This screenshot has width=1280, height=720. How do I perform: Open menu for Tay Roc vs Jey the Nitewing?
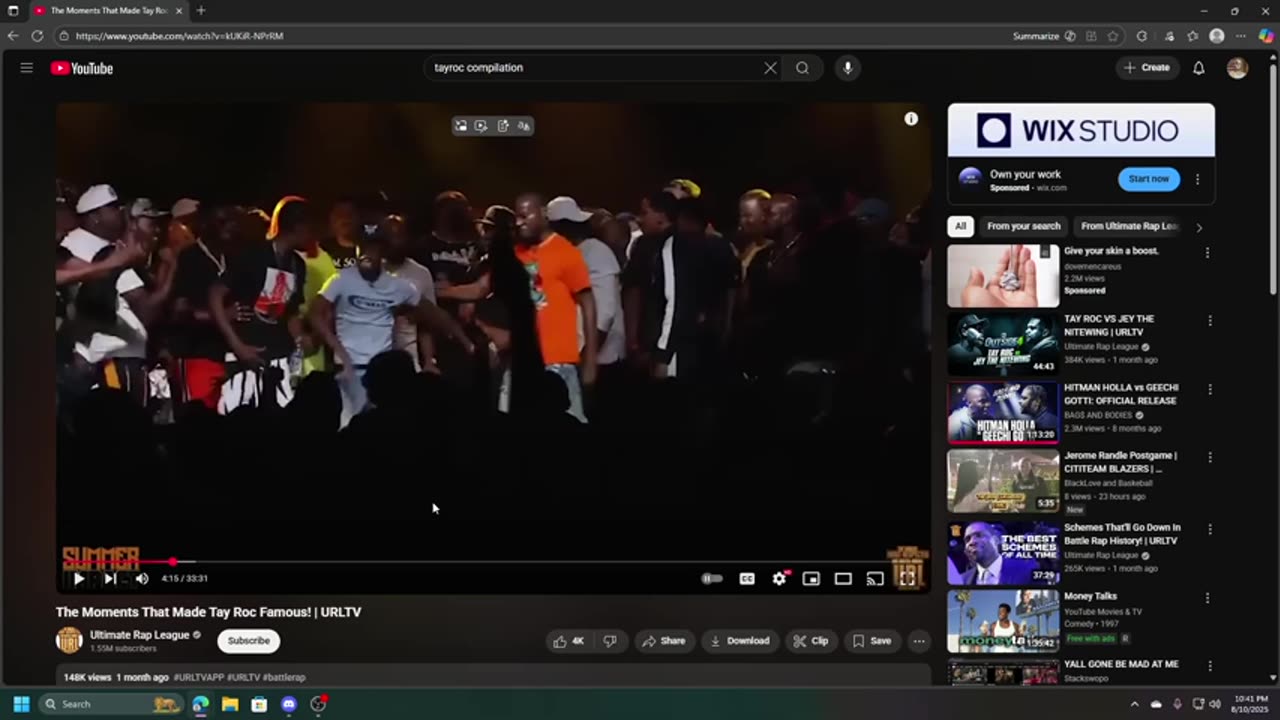1210,321
